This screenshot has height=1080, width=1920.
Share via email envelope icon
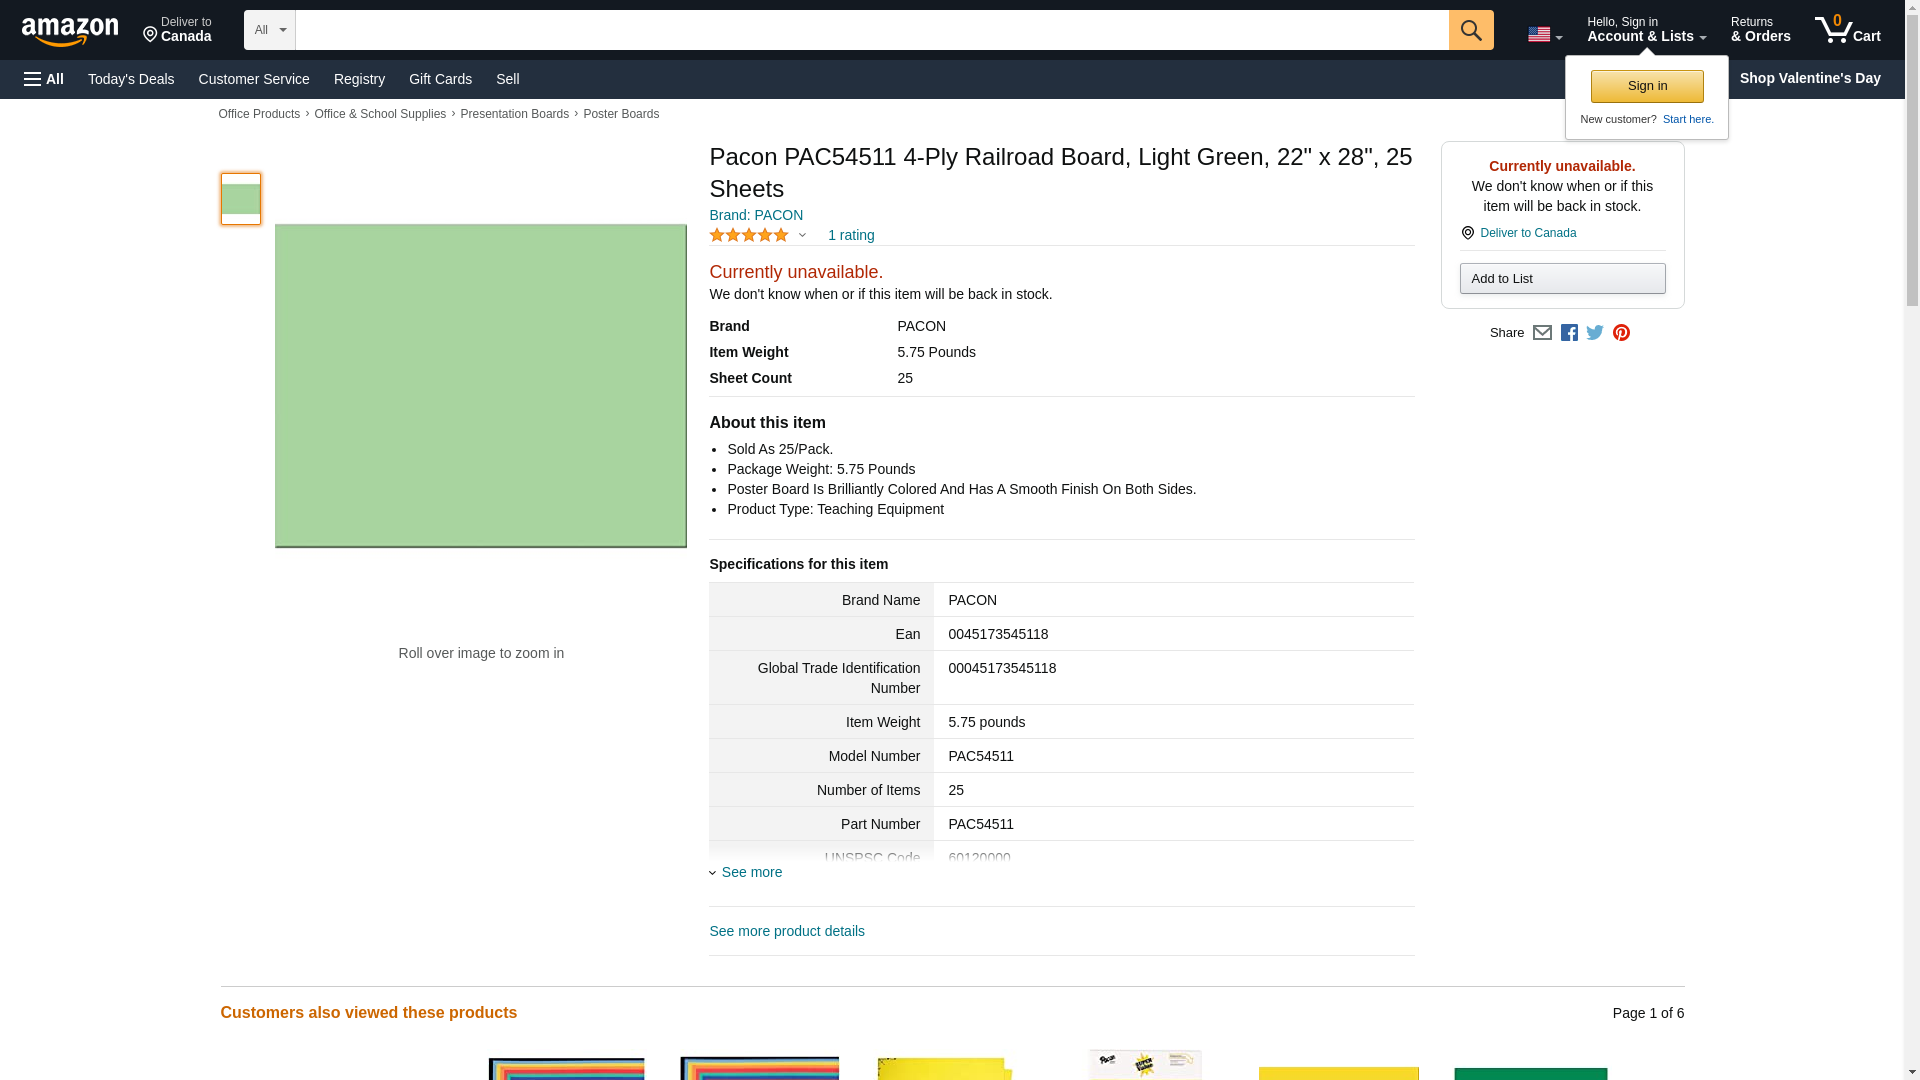pyautogui.click(x=1542, y=333)
